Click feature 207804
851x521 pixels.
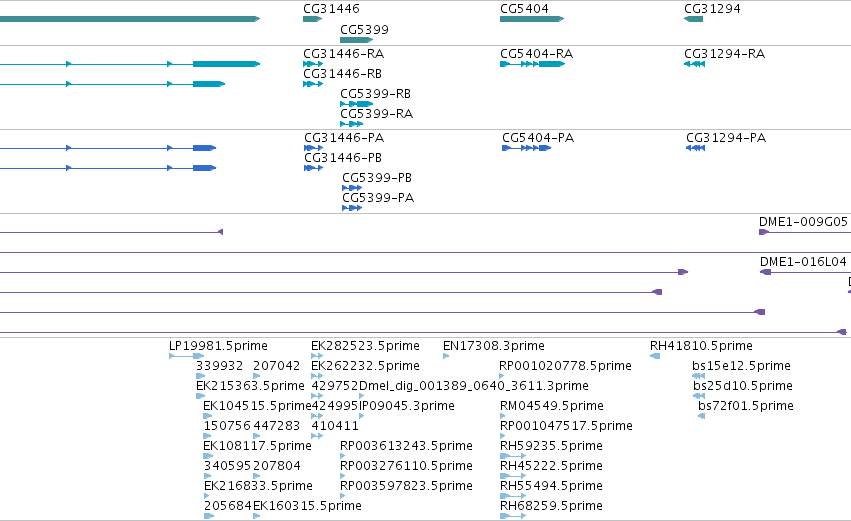tap(257, 476)
